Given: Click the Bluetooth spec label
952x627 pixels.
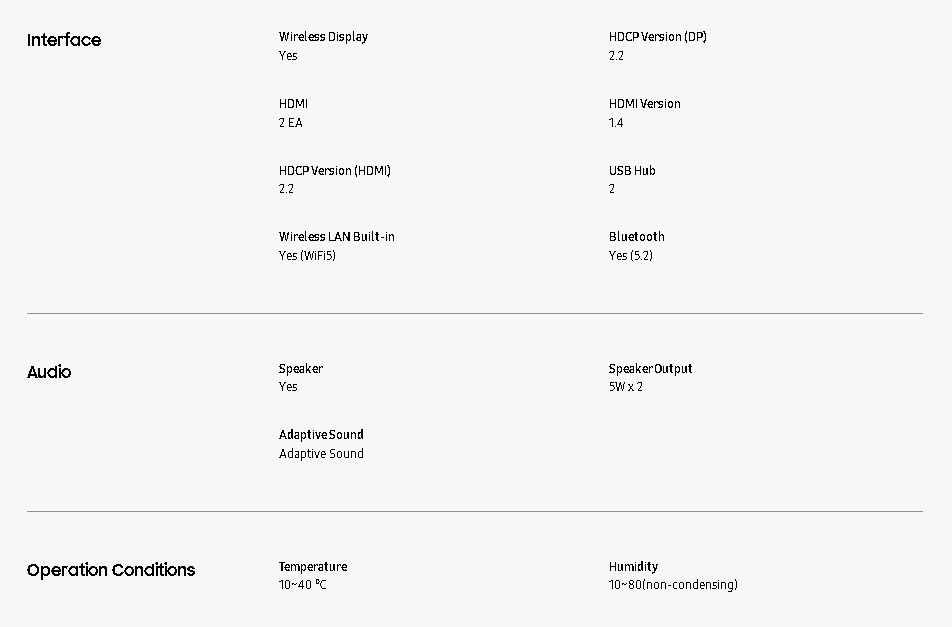Looking at the screenshot, I should [x=636, y=237].
